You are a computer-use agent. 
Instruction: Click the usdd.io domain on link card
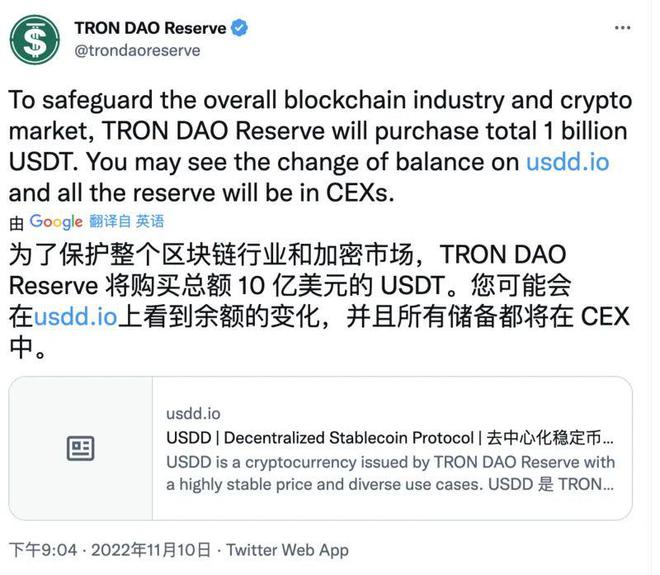pyautogui.click(x=193, y=414)
